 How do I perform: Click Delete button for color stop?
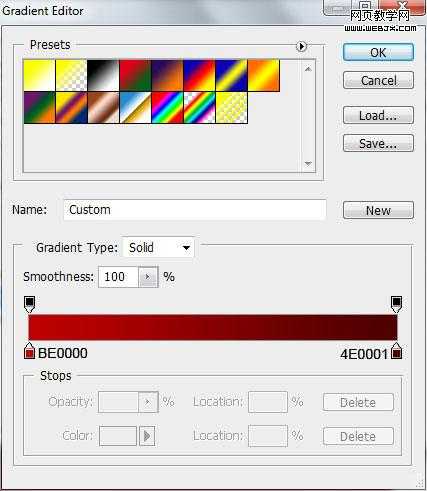pyautogui.click(x=358, y=436)
